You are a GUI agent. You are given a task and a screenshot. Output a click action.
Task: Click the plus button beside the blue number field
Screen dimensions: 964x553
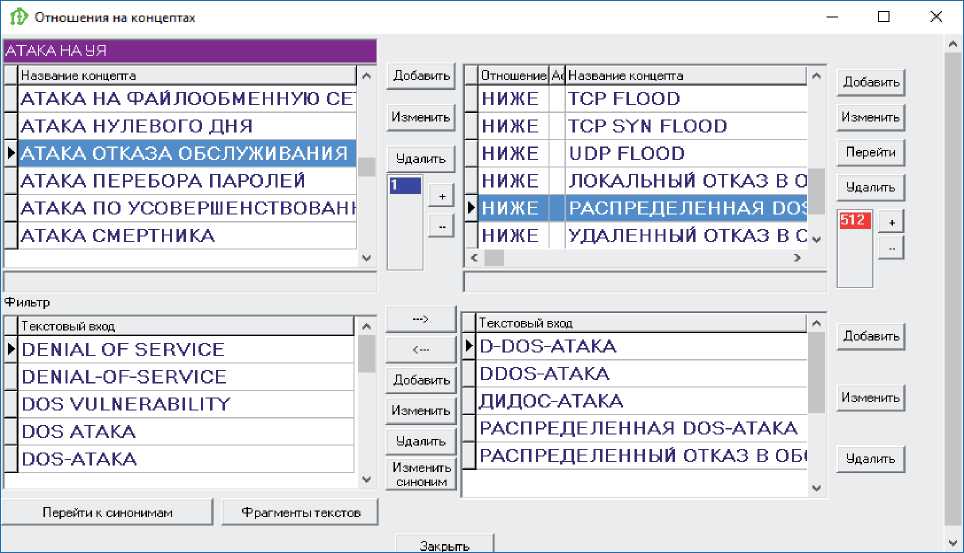441,197
